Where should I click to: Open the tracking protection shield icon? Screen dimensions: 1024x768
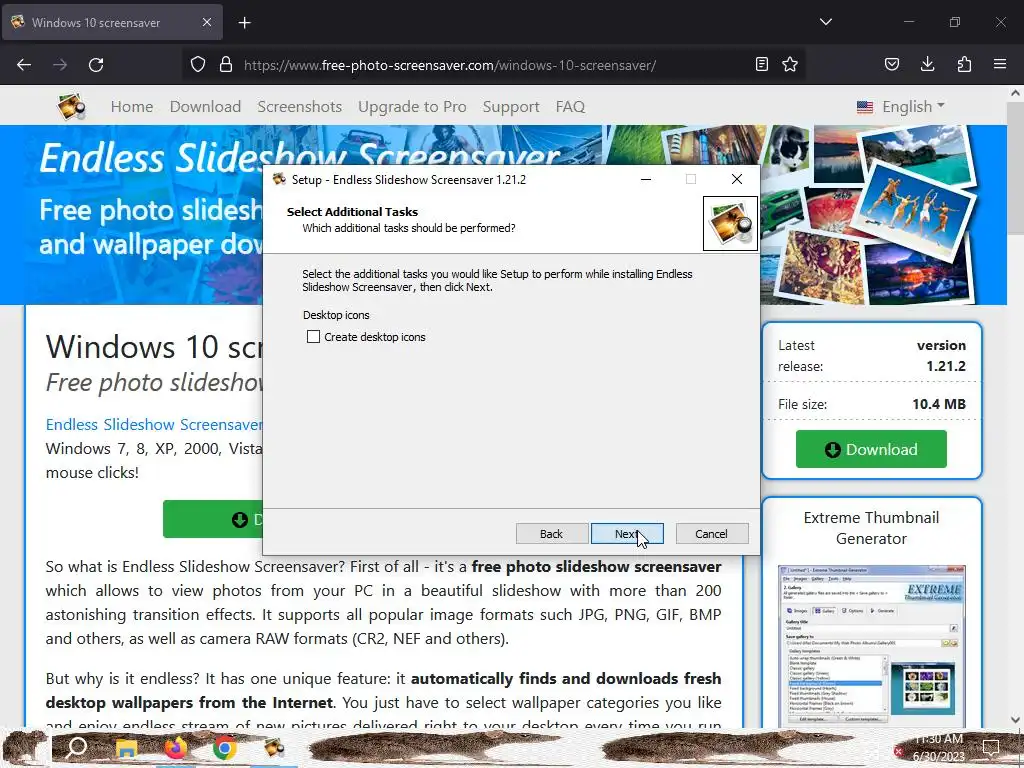pos(198,65)
